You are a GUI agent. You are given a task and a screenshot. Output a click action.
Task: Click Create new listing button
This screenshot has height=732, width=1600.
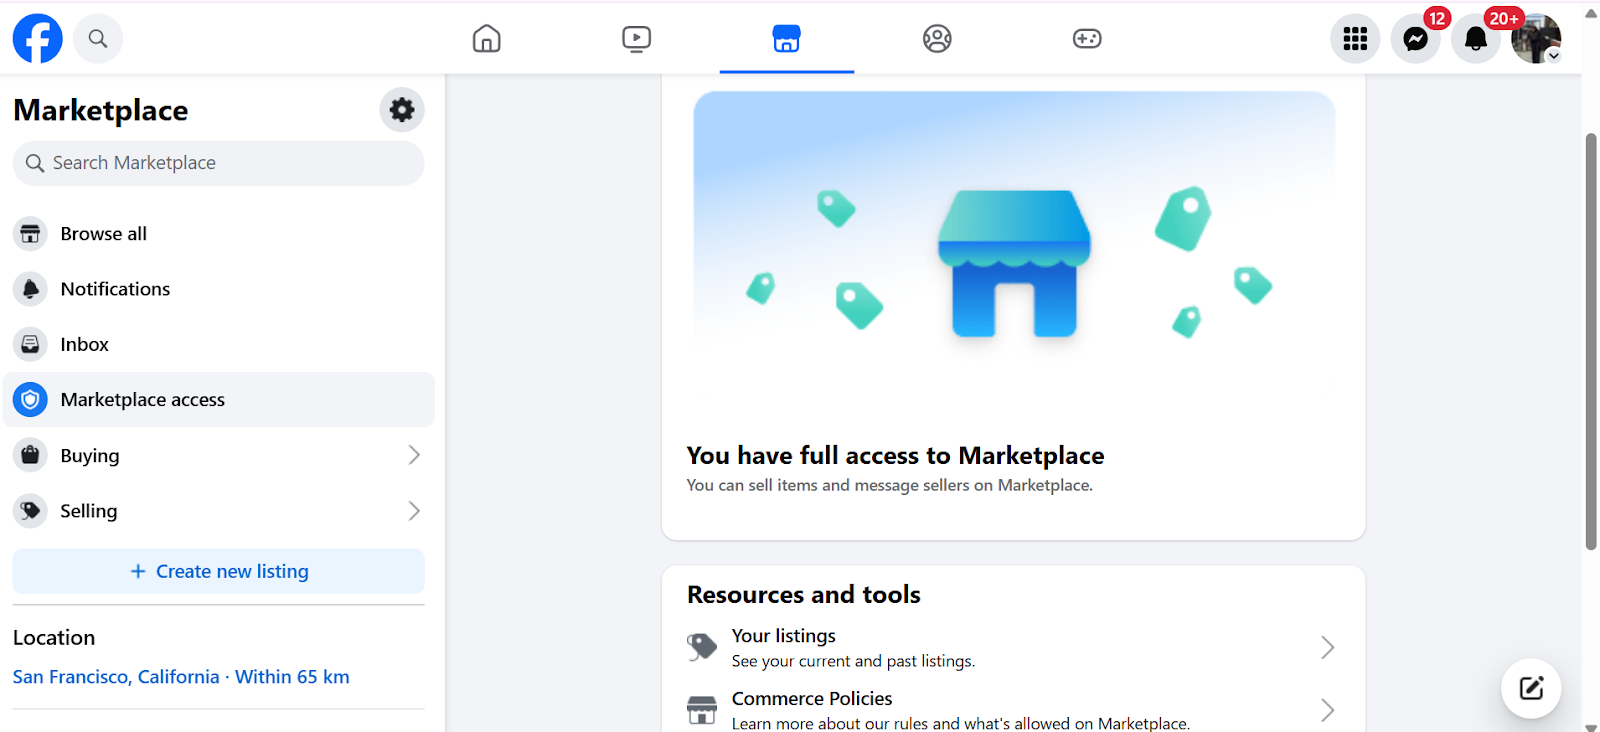(218, 571)
